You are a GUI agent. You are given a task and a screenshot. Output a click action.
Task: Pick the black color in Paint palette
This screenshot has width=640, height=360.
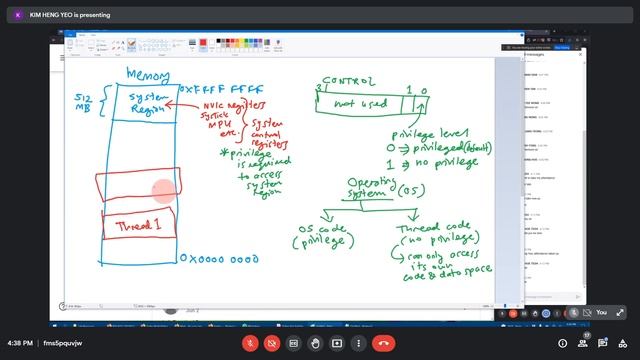pos(218,41)
